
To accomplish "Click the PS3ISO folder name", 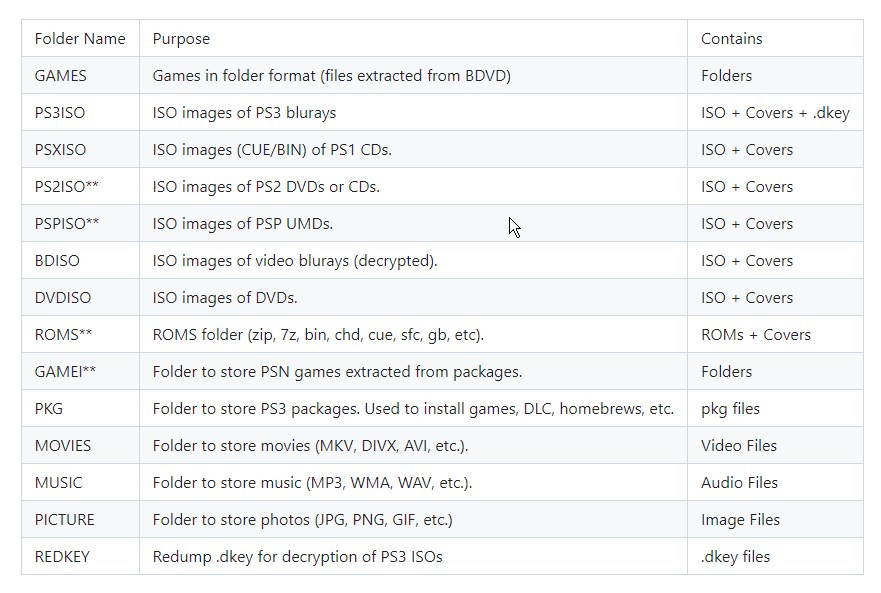I will coord(60,113).
